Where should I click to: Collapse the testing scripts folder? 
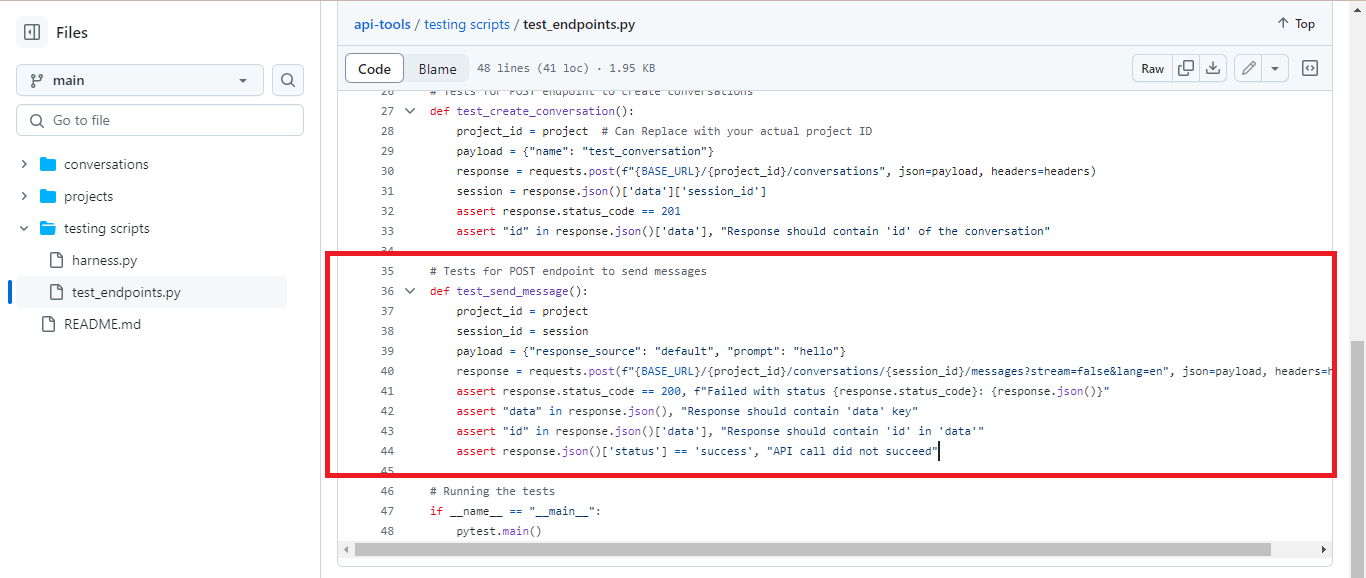click(24, 228)
